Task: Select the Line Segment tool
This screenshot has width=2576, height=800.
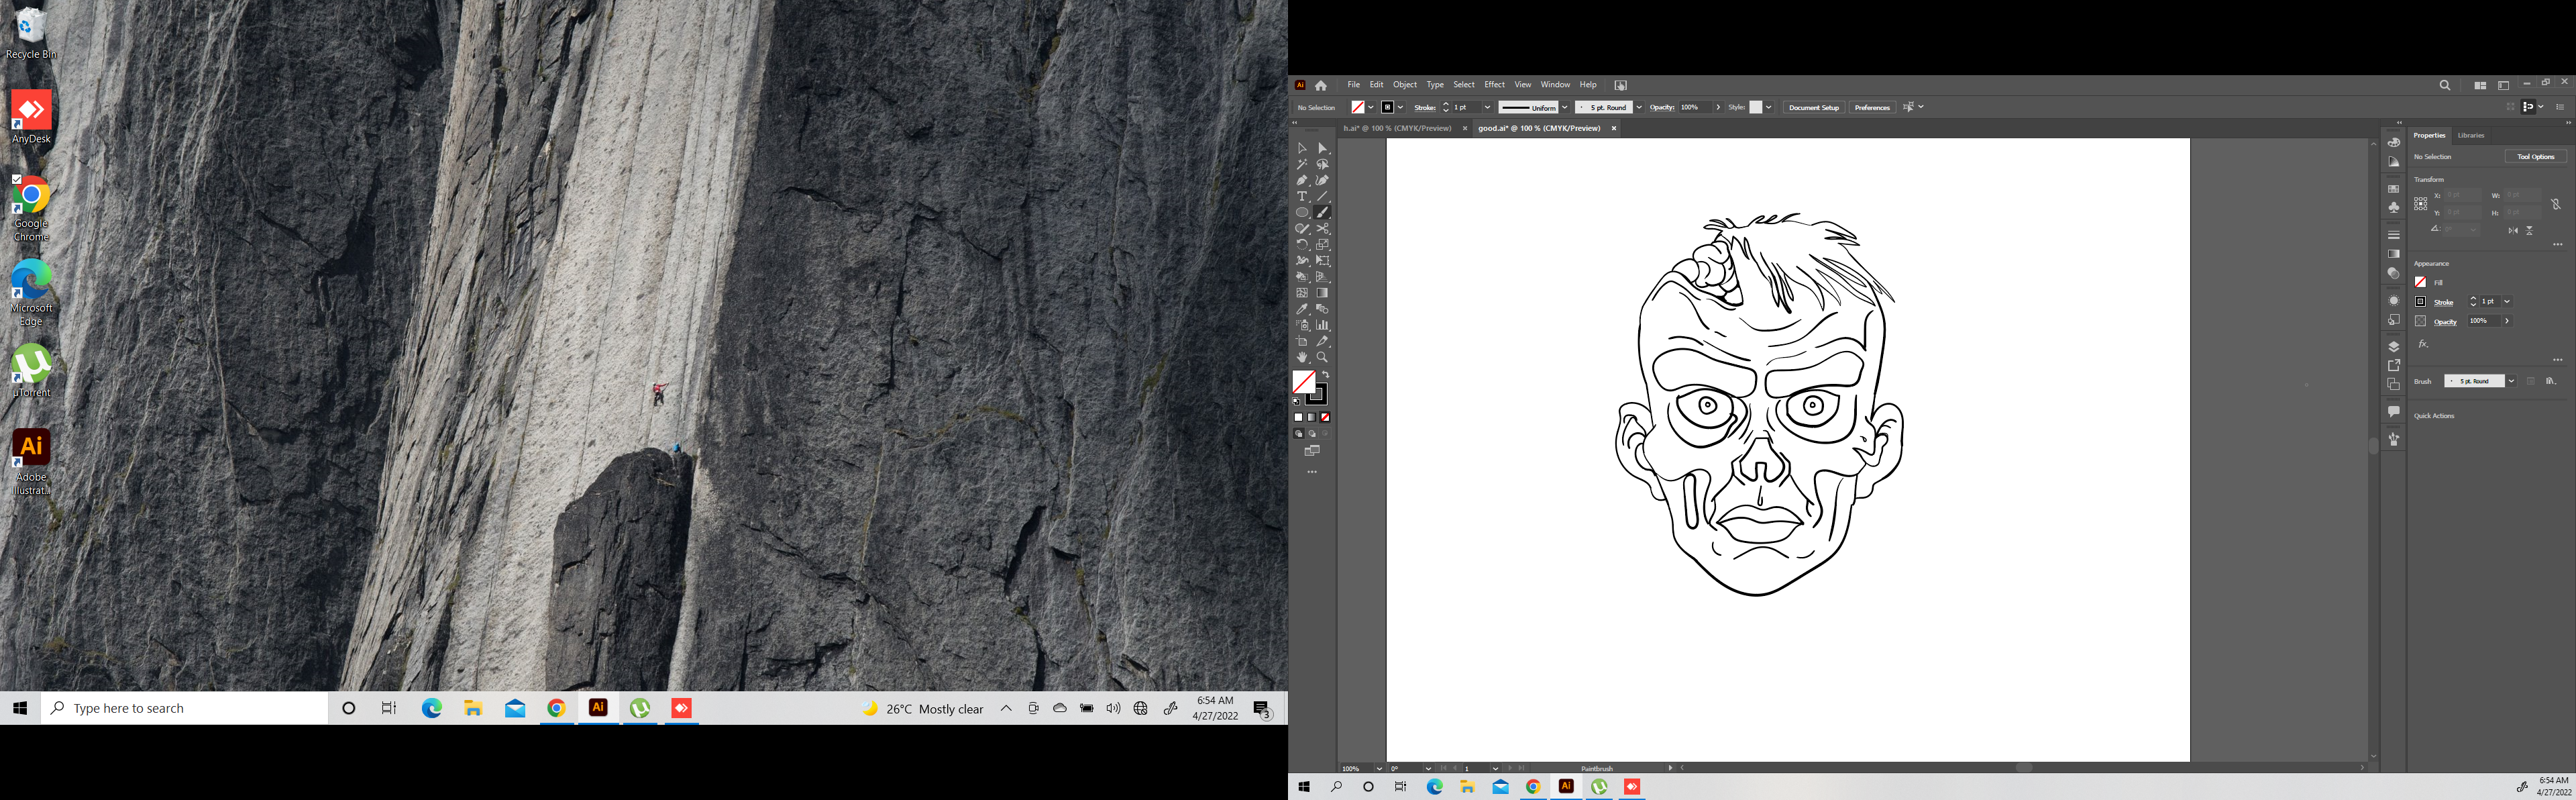Action: (x=1322, y=196)
